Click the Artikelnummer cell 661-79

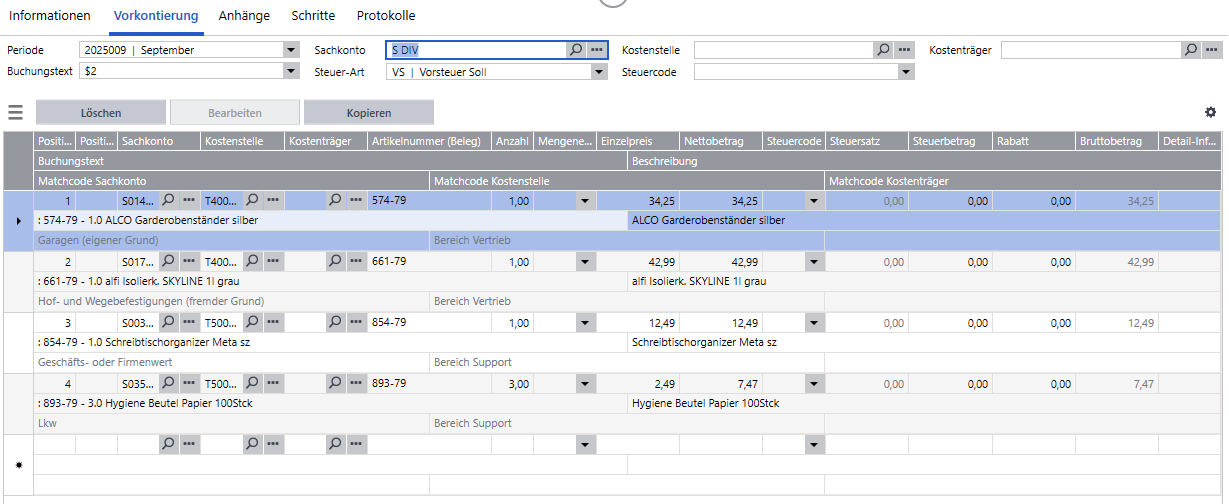tap(428, 262)
